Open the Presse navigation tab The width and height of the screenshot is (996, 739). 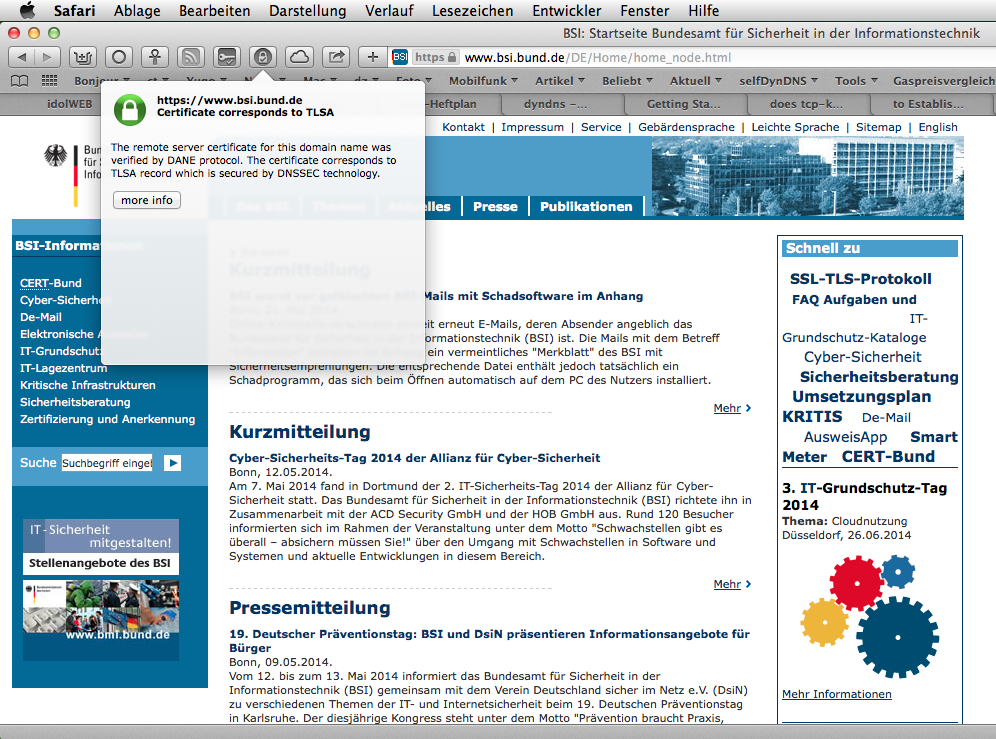[495, 207]
